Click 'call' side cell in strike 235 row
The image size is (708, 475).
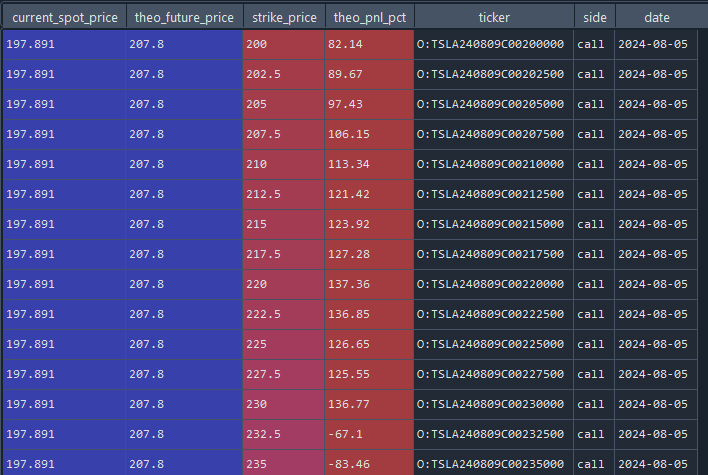point(594,463)
